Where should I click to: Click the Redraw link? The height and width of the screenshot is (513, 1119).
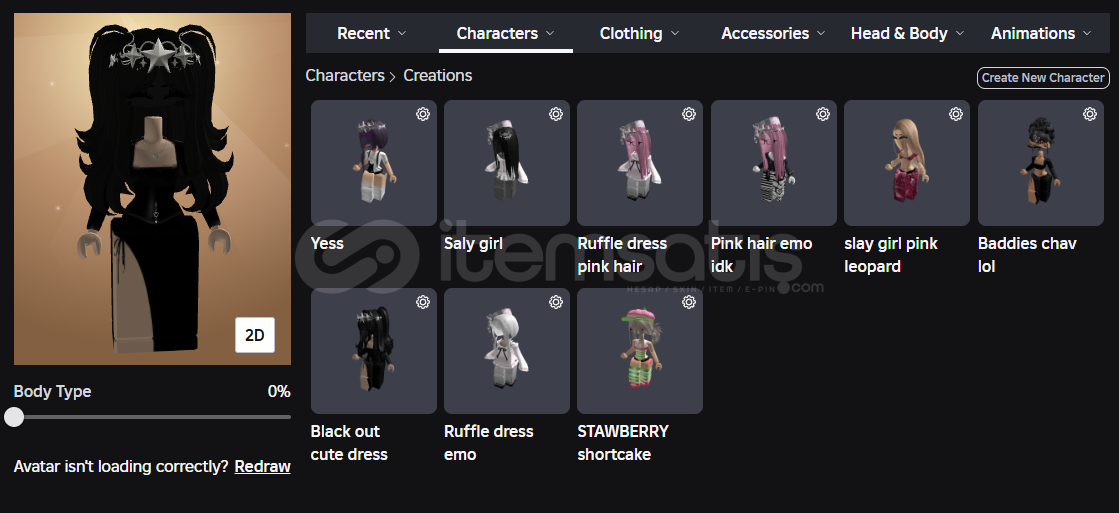(x=263, y=467)
